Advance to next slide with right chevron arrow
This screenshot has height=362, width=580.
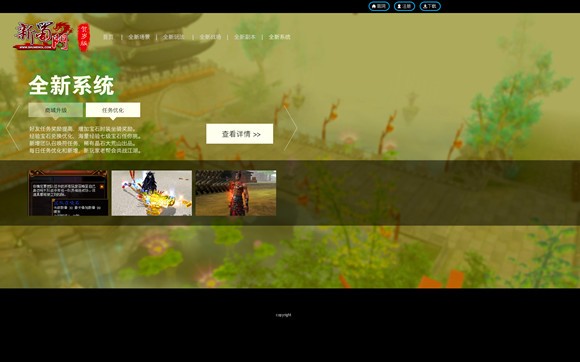pos(290,128)
